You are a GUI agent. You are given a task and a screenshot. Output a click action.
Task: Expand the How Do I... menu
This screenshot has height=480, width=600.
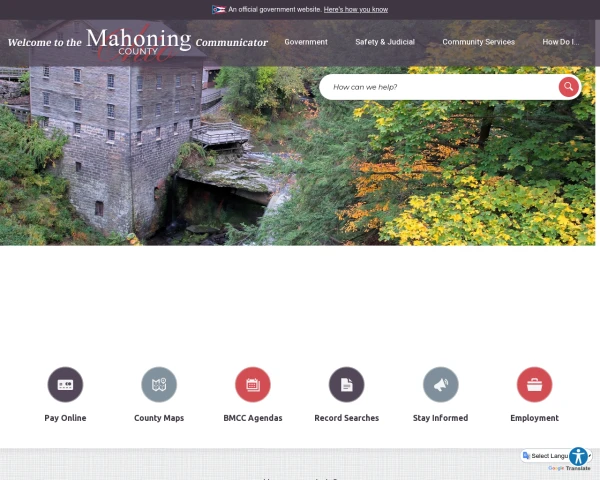[x=561, y=42]
